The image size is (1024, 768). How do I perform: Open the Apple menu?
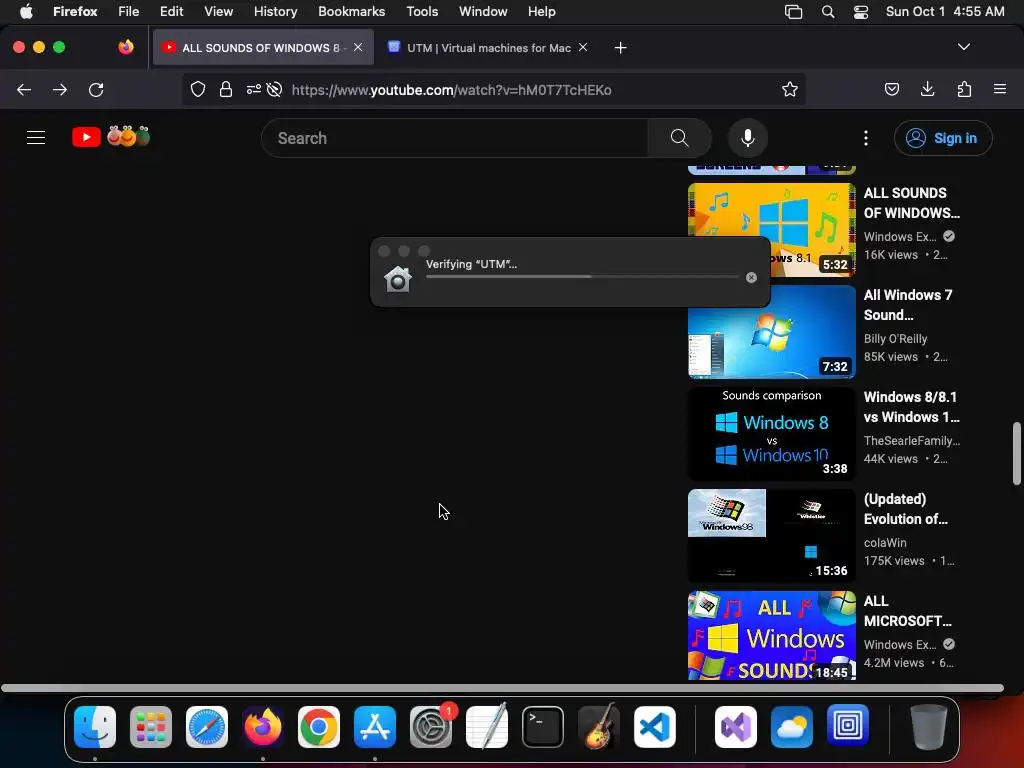26,11
